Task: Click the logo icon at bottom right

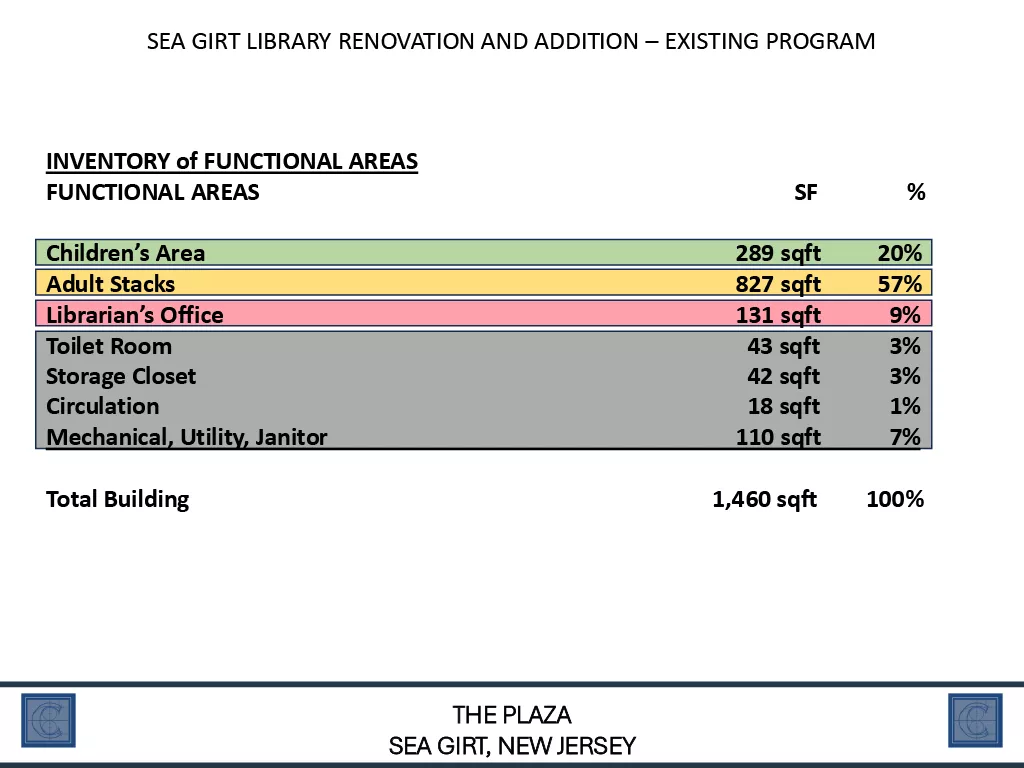Action: [x=975, y=720]
